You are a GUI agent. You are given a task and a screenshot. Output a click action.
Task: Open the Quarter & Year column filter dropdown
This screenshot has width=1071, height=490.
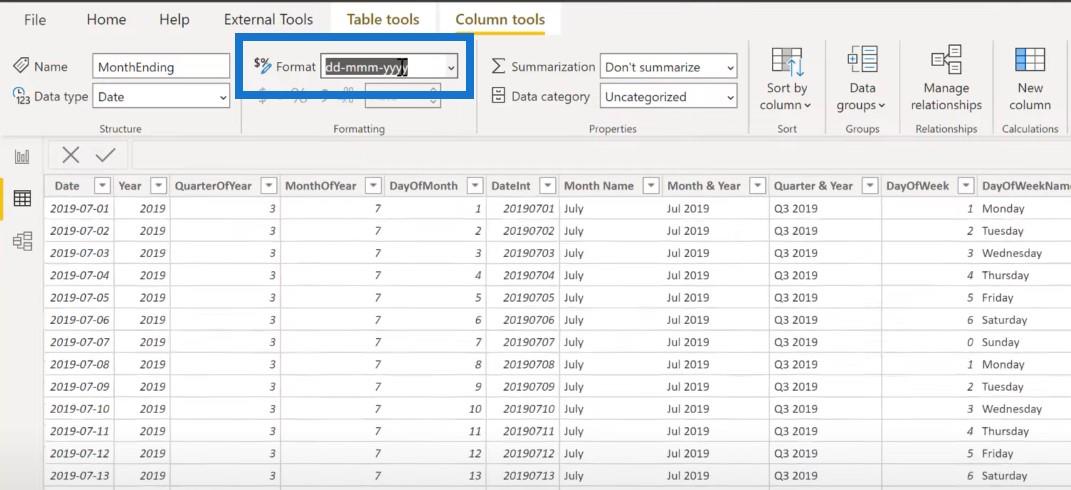pyautogui.click(x=870, y=186)
